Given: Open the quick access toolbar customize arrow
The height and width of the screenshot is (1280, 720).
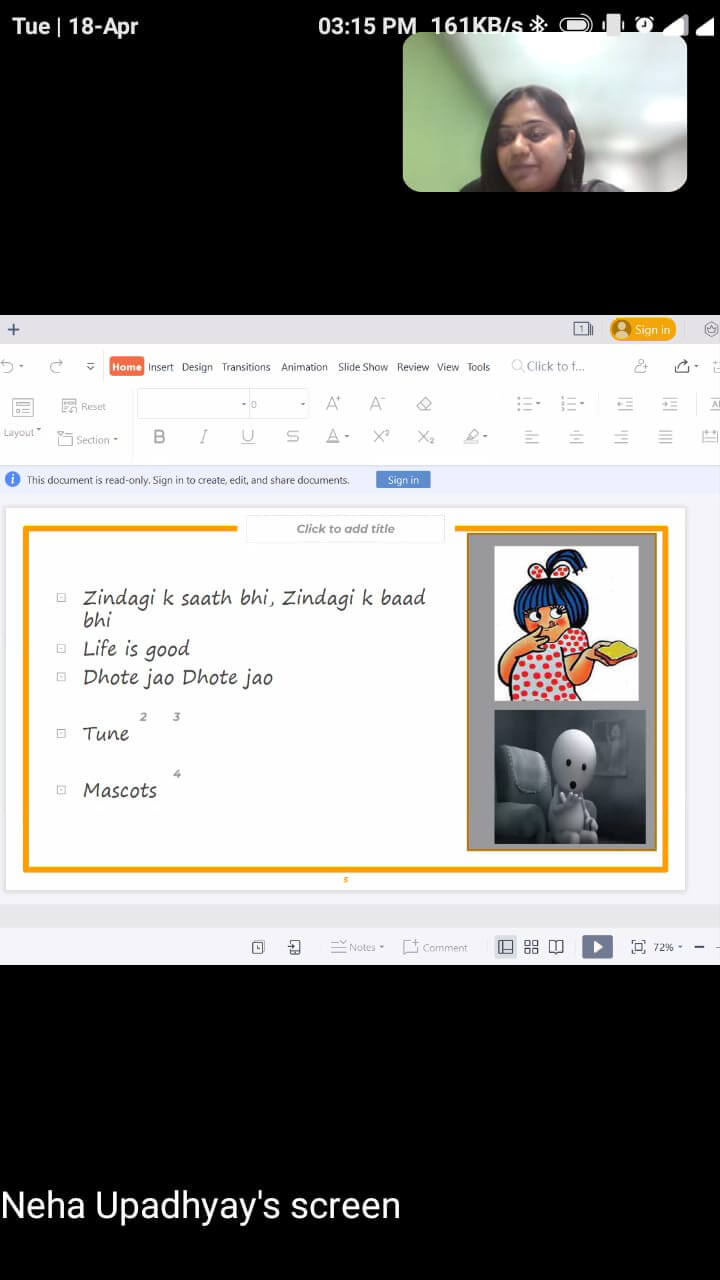Looking at the screenshot, I should tap(90, 367).
